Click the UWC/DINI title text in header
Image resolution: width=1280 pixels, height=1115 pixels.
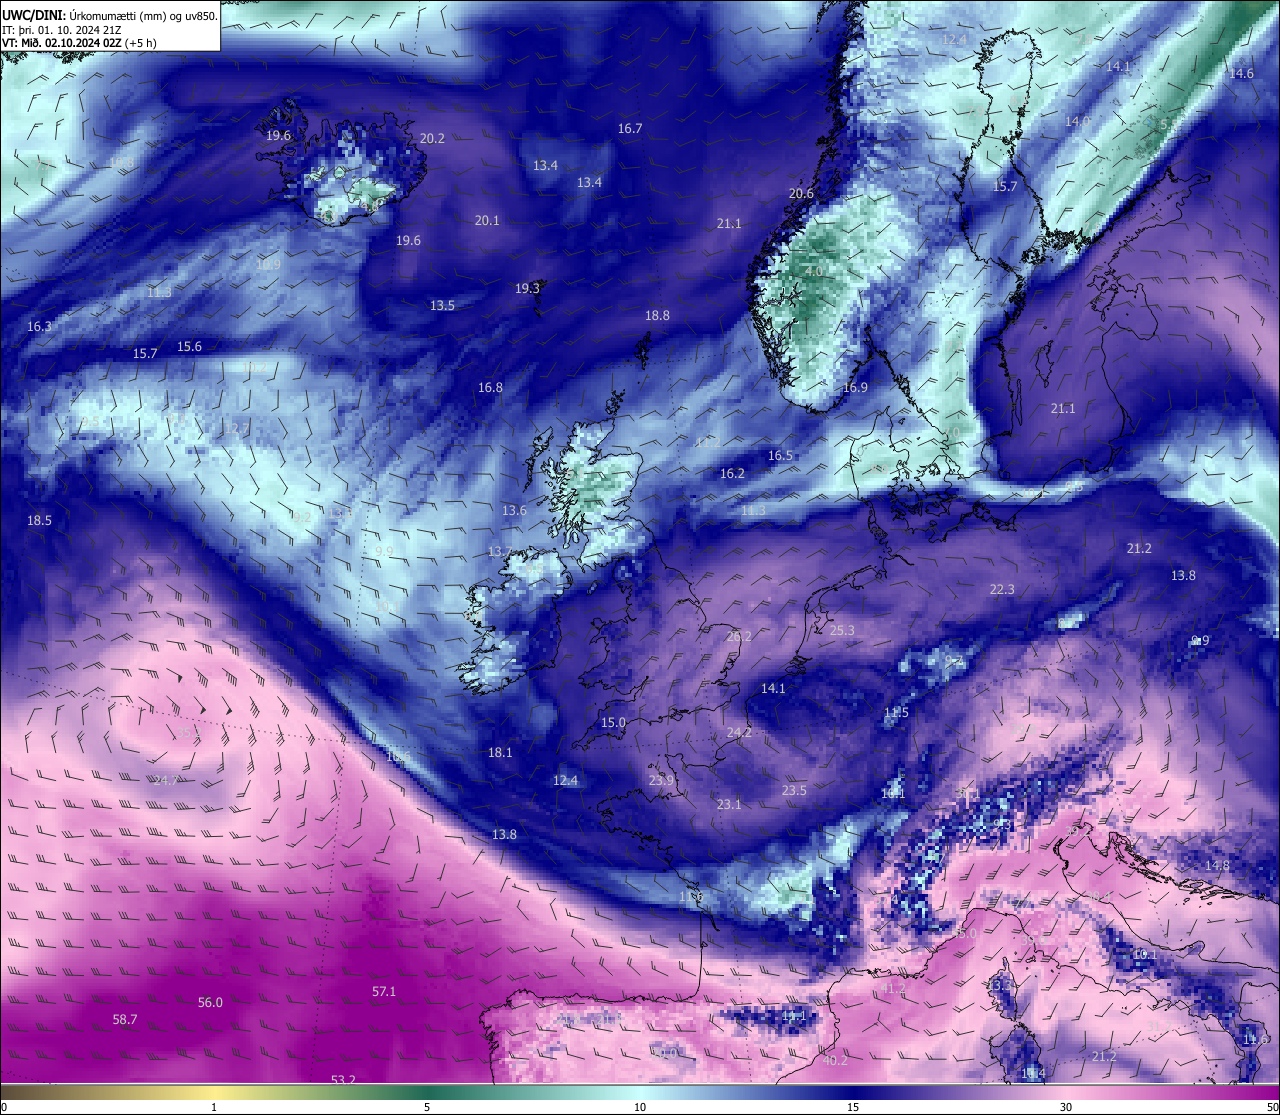(x=33, y=15)
